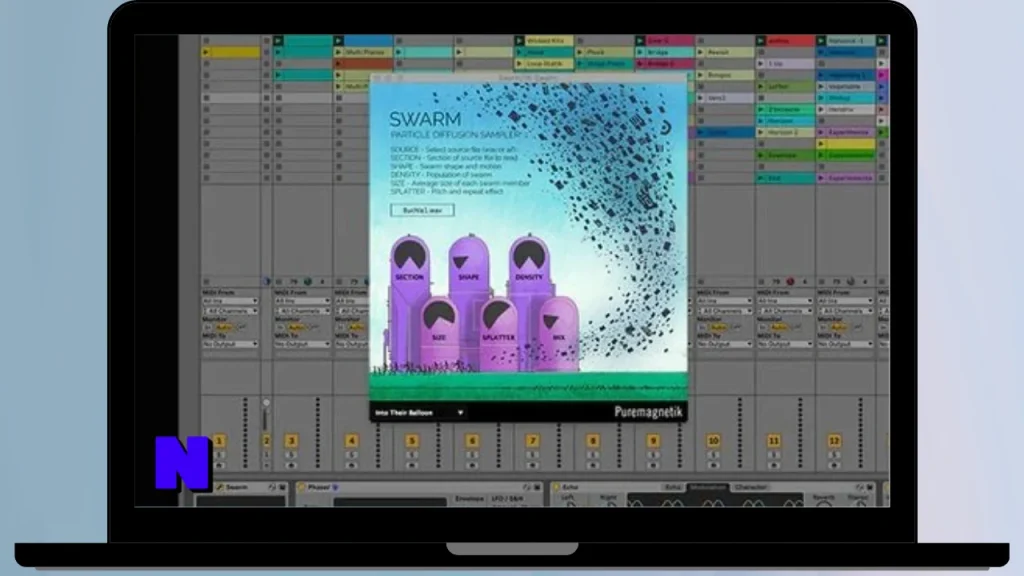
Task: Click the Swarm device save preset icon
Action: pos(282,487)
